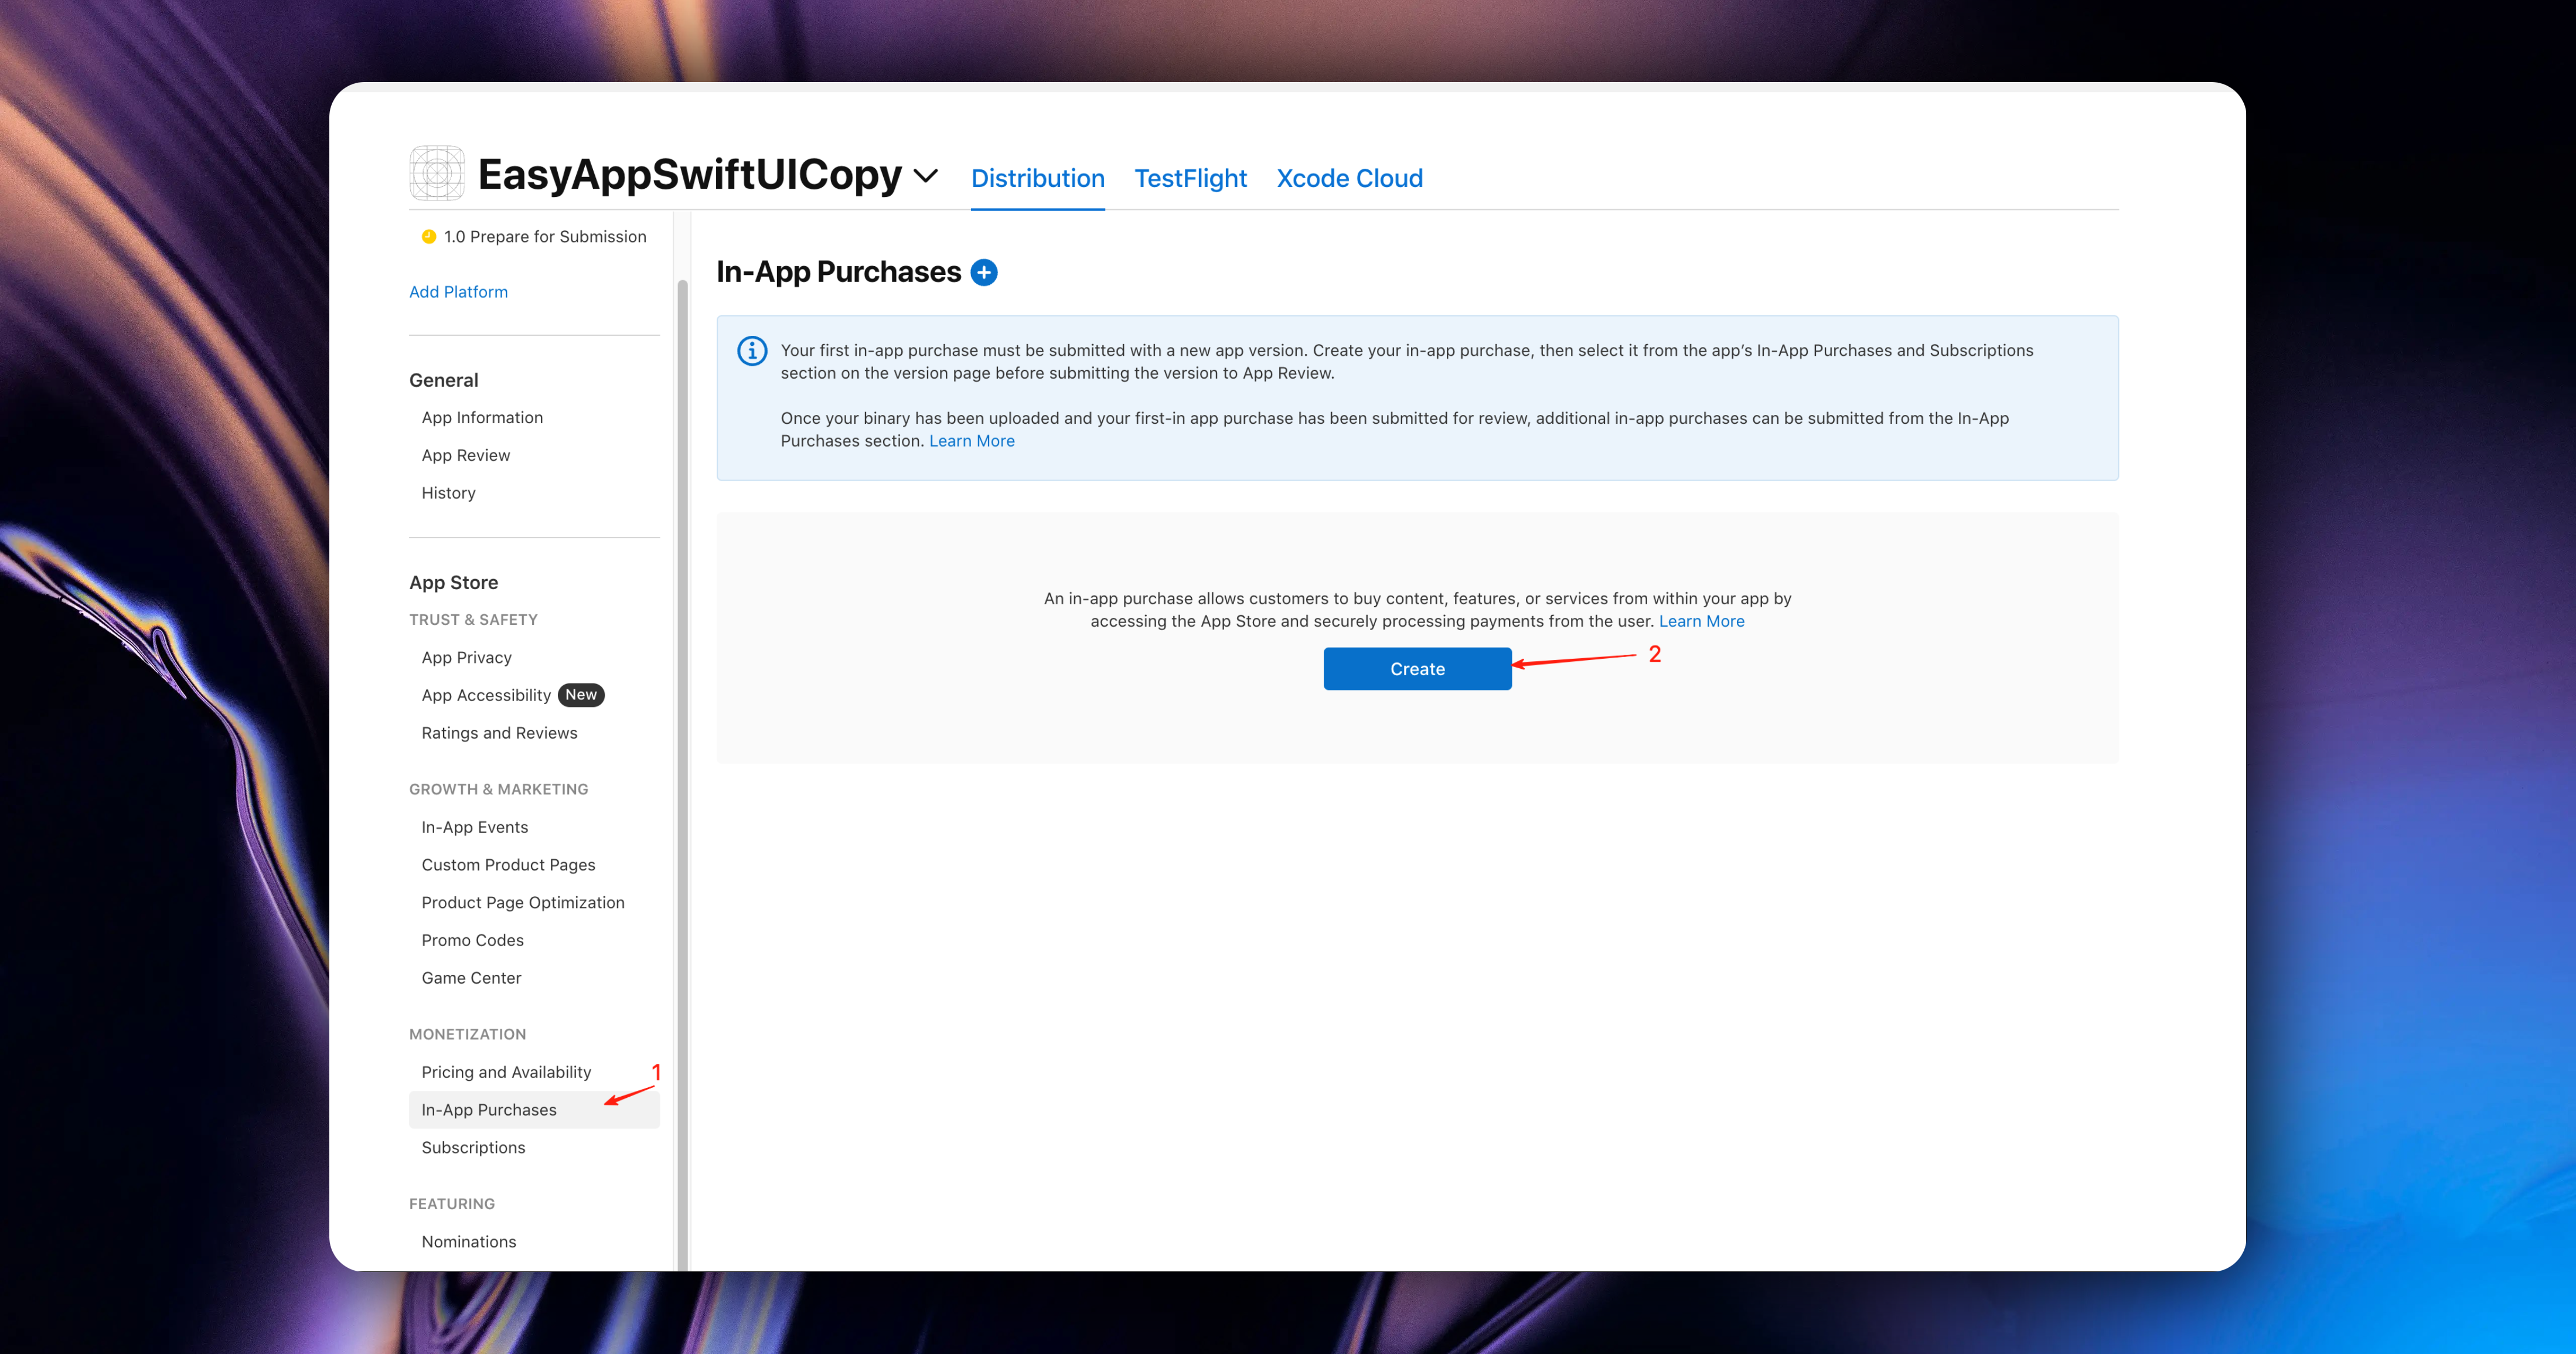
Task: Open the Xcode Cloud tab
Action: (1349, 178)
